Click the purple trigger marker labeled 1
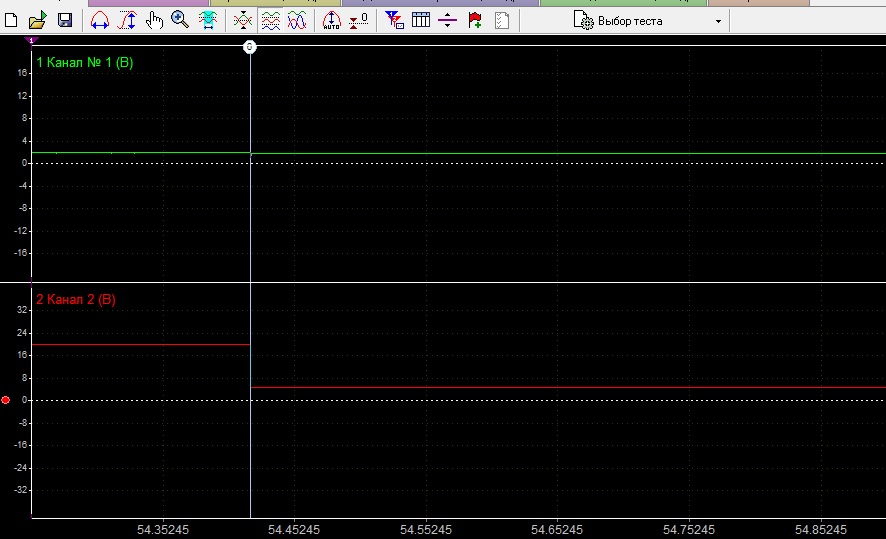 [32, 41]
